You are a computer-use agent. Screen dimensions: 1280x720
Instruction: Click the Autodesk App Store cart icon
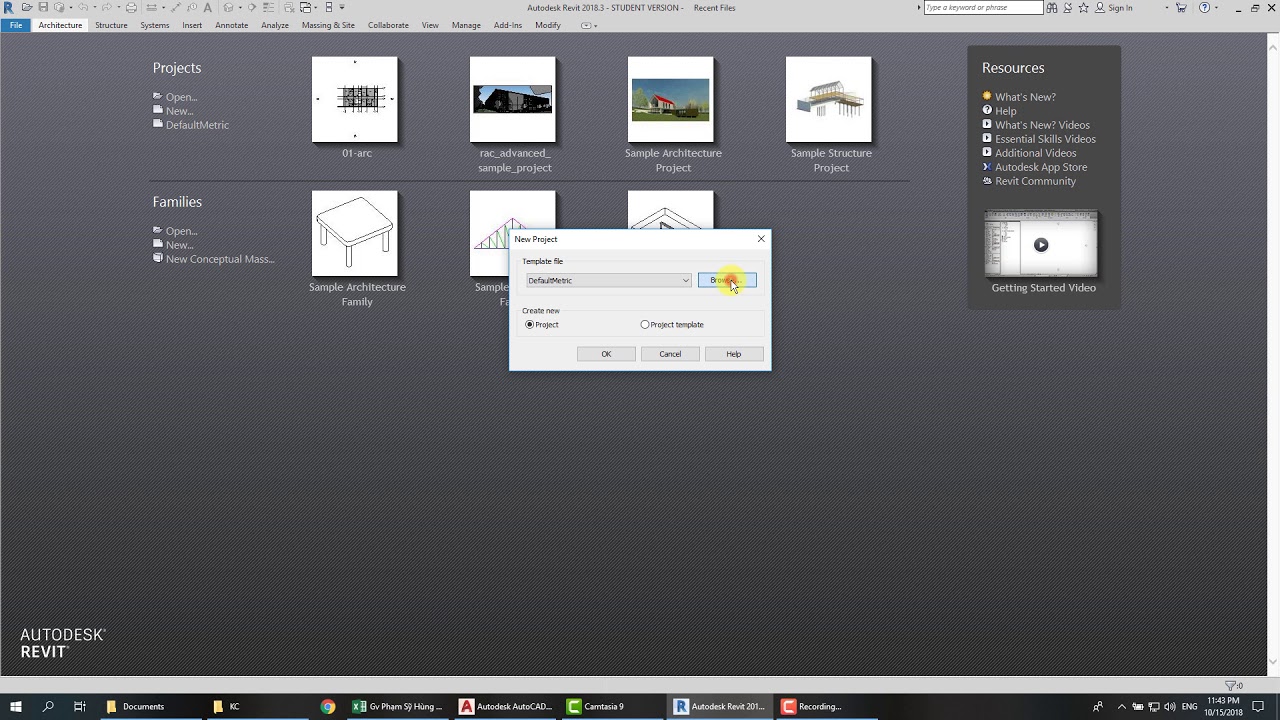pos(1181,8)
